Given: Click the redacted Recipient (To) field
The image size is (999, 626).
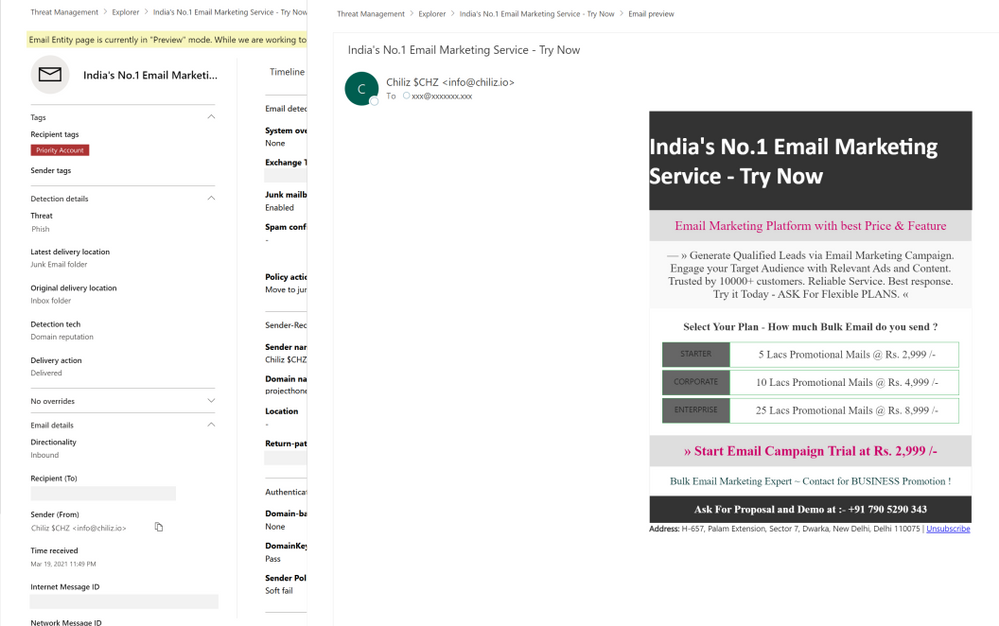Looking at the screenshot, I should [x=103, y=494].
